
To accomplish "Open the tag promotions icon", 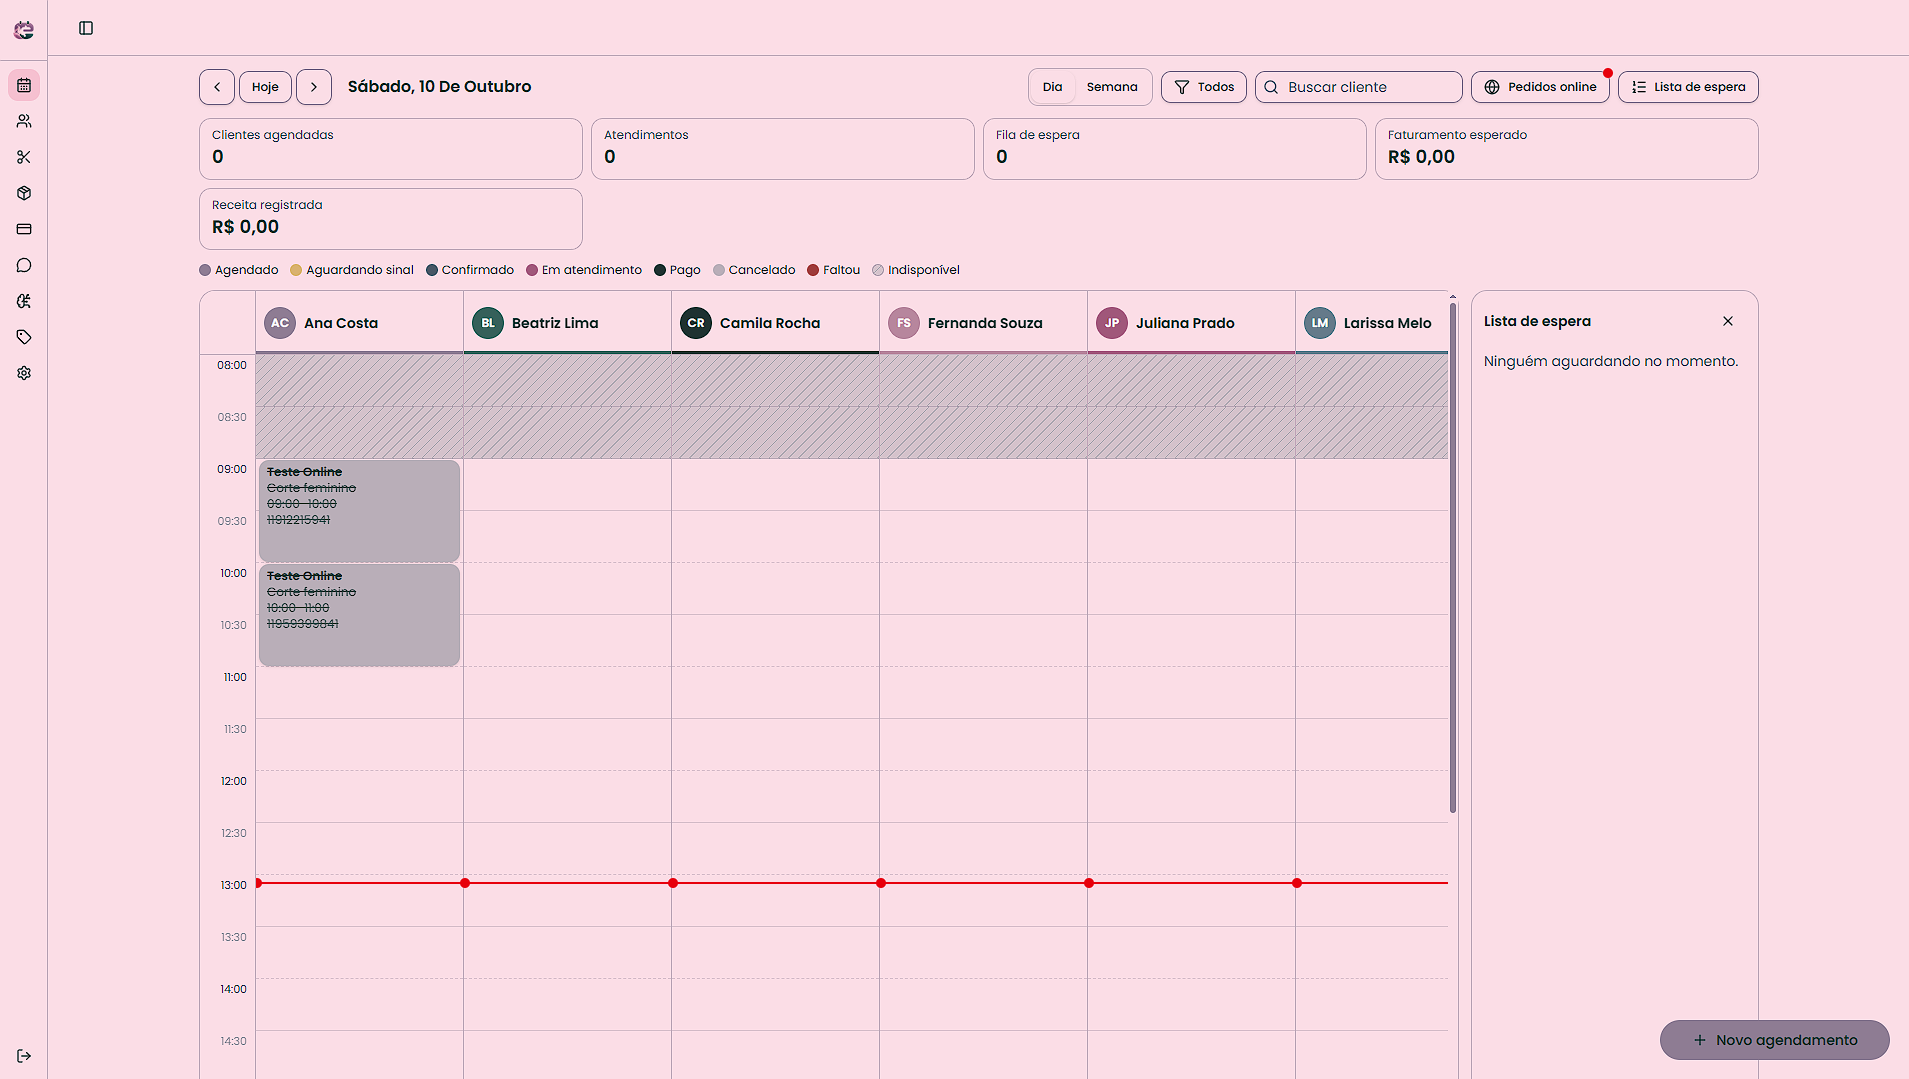I will click(x=24, y=337).
